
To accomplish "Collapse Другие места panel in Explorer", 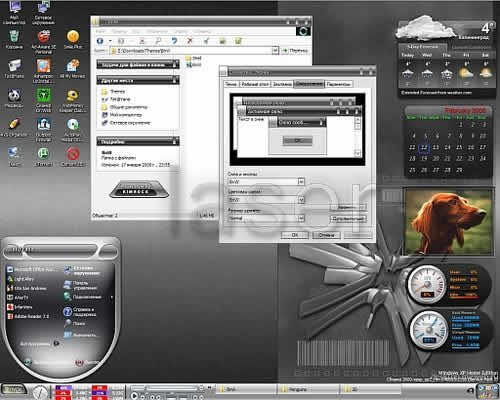I will [174, 80].
